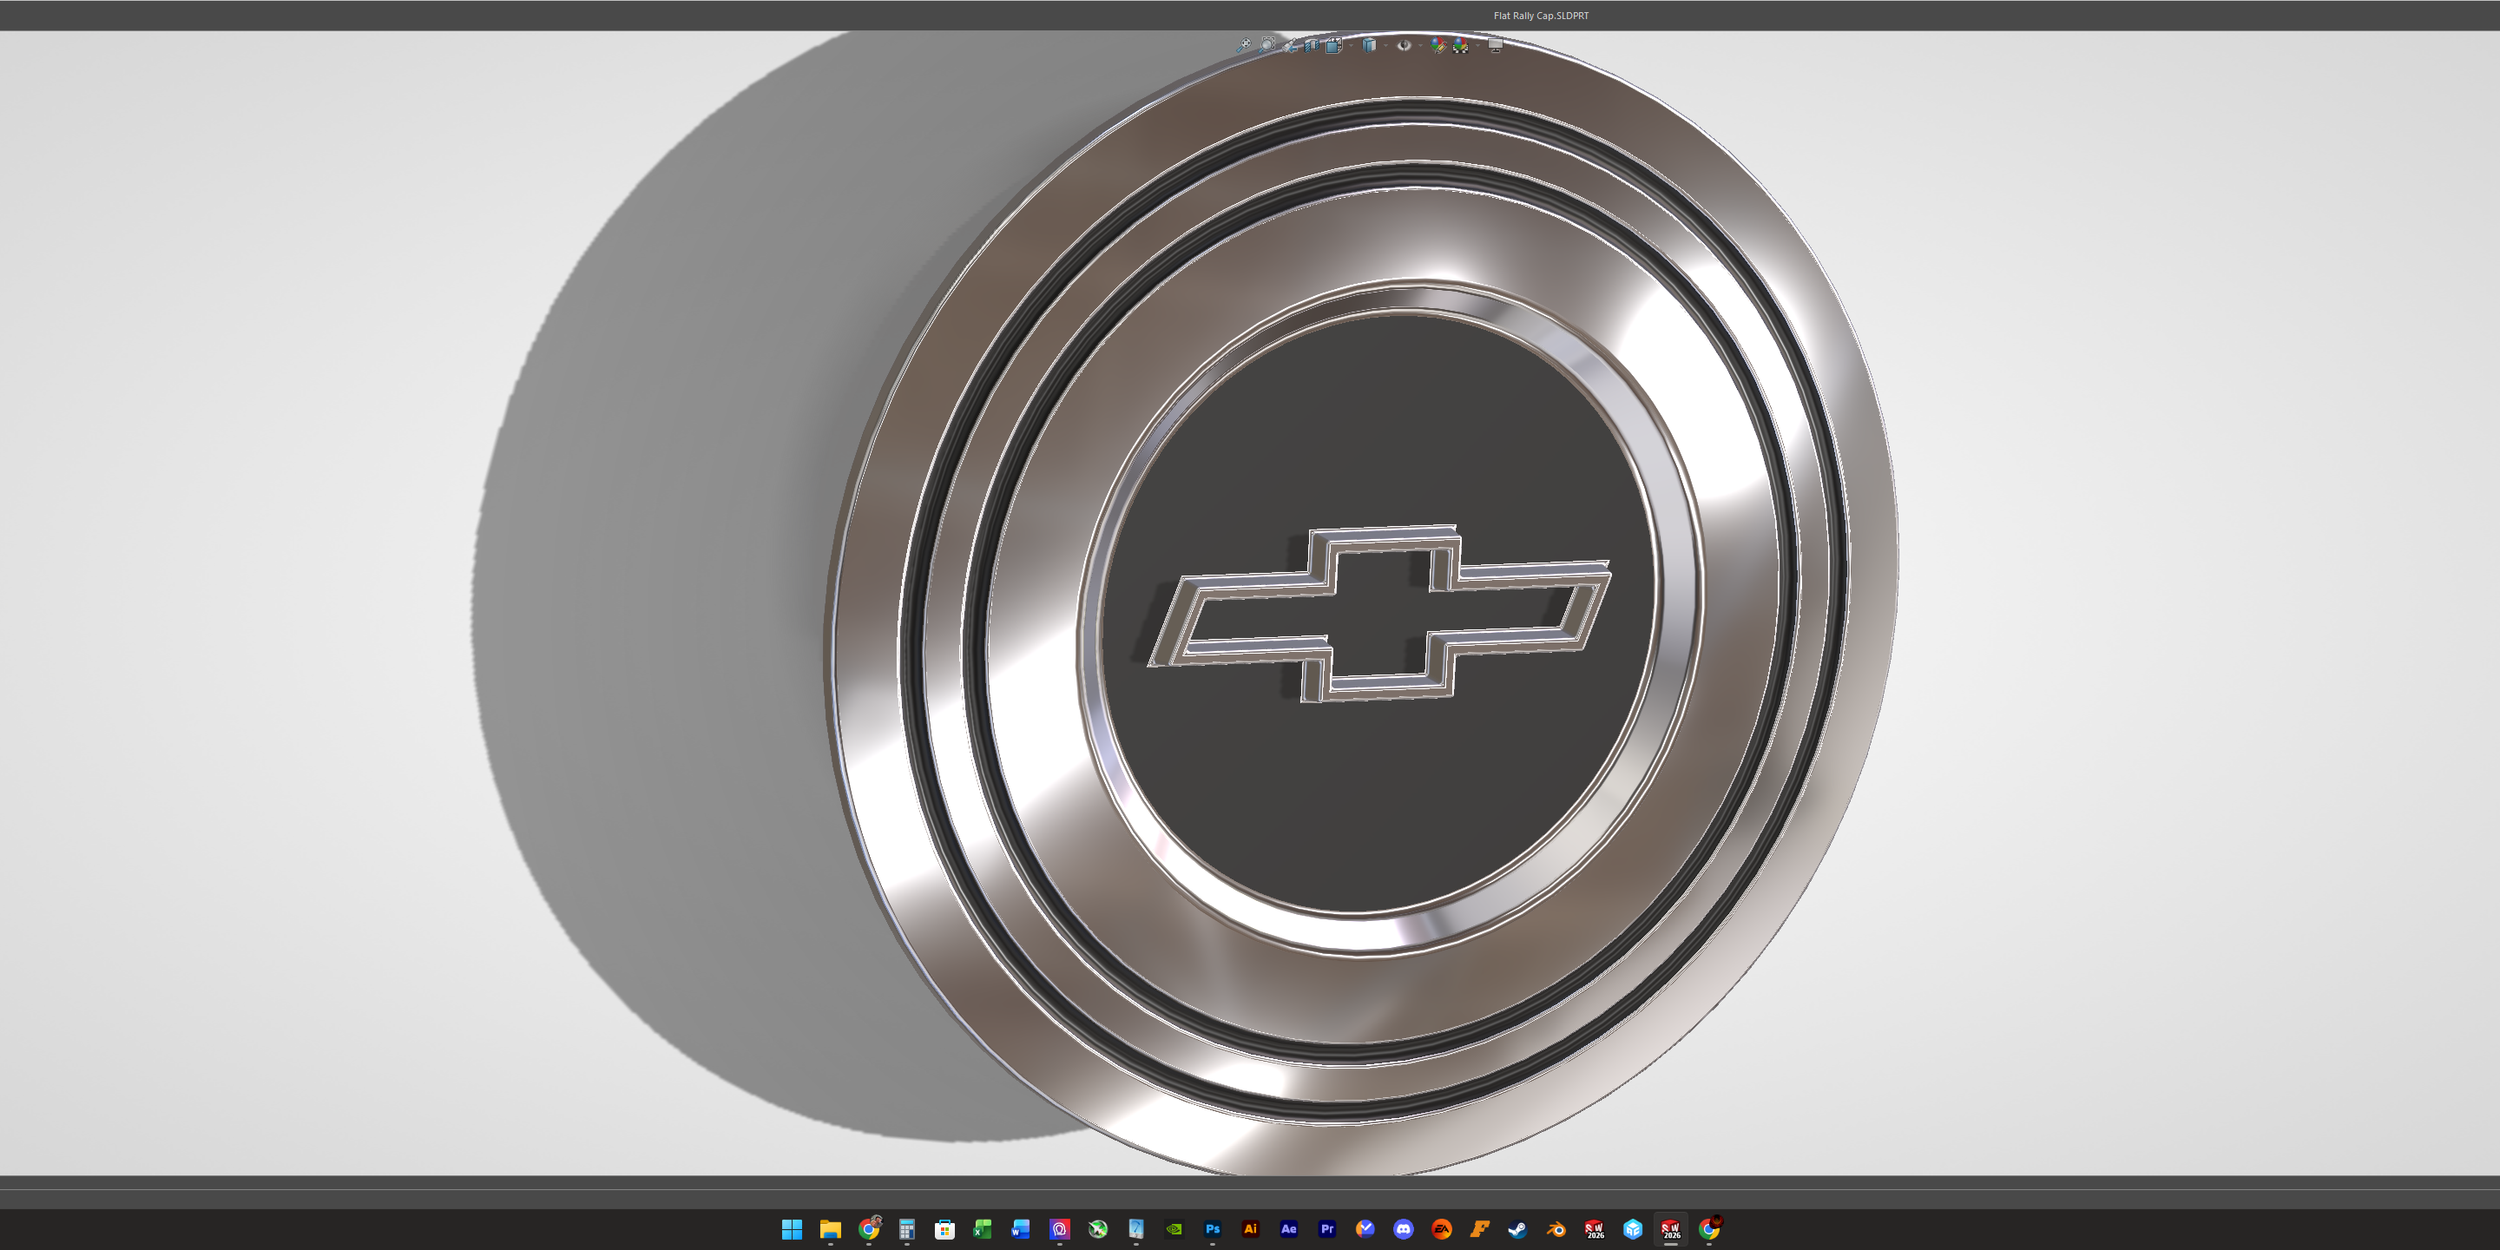
Task: Open View Settings monitor icon
Action: coord(1496,45)
